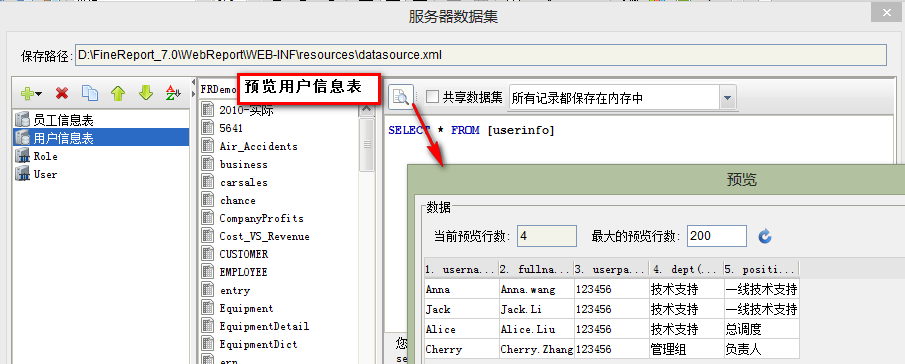
Task: Click the username column header
Action: (461, 269)
